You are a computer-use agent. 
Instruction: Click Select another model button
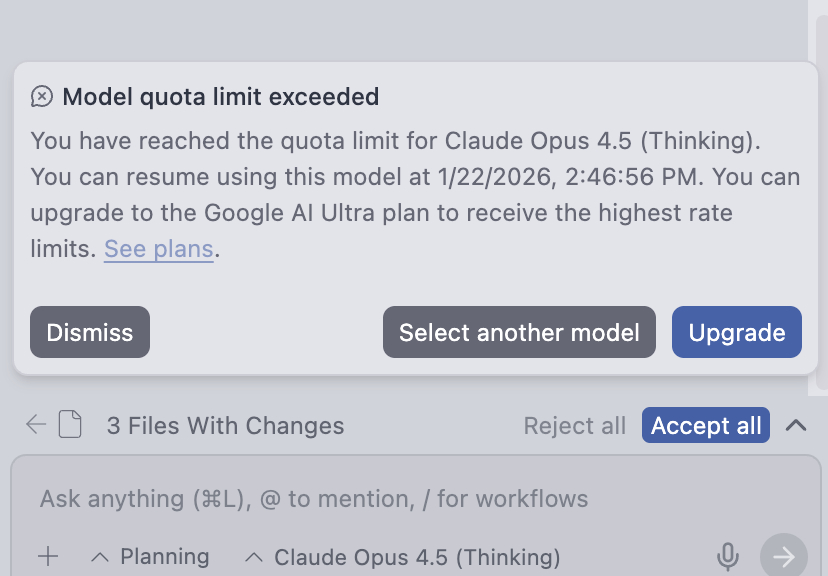click(x=519, y=332)
